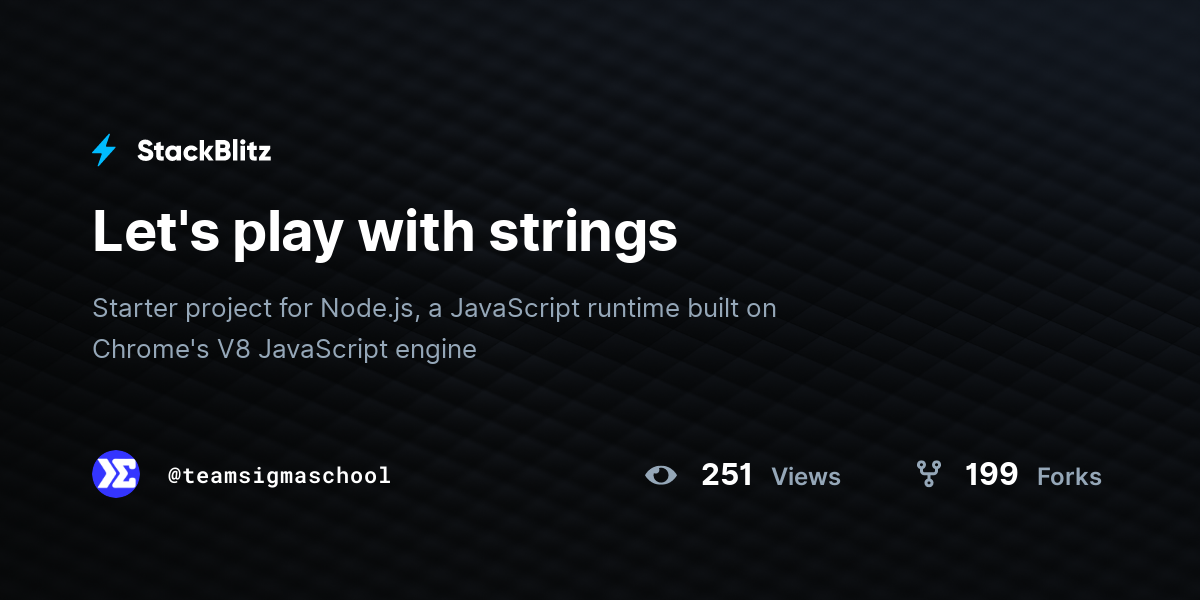Click the word "Let's" in the title
Viewport: 1200px width, 600px height.
point(155,231)
